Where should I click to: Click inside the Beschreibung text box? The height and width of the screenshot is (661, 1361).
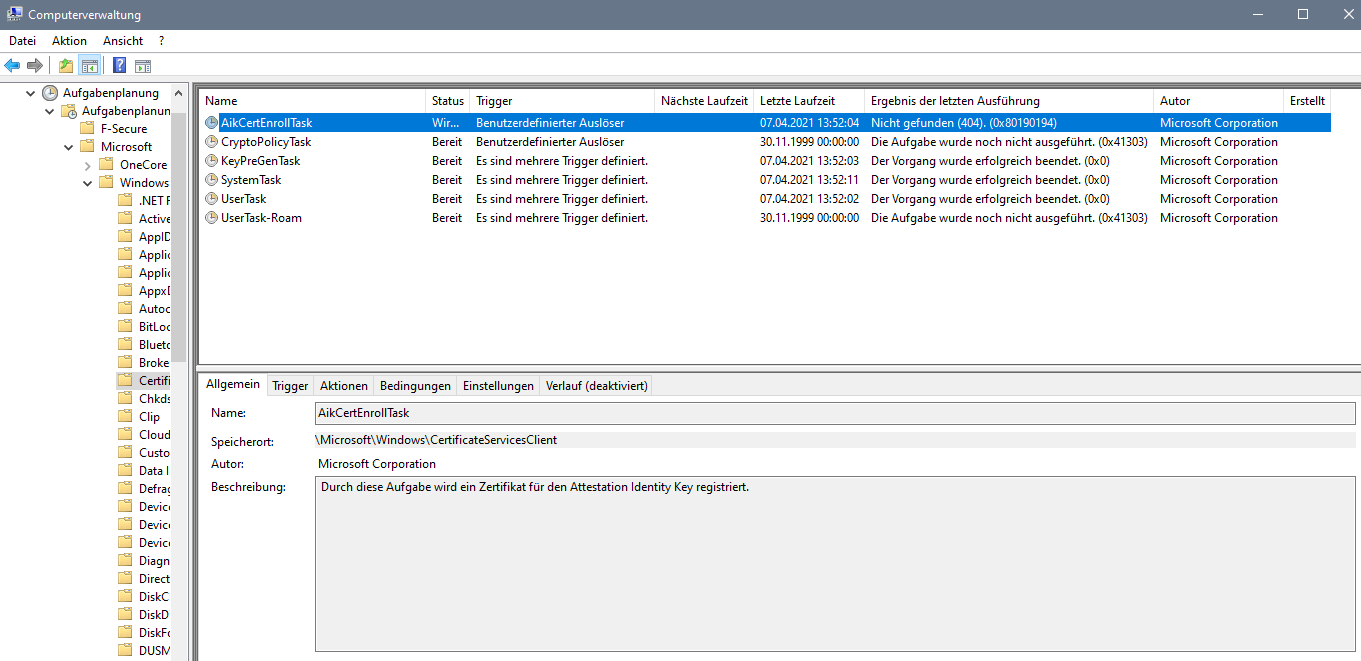point(835,565)
